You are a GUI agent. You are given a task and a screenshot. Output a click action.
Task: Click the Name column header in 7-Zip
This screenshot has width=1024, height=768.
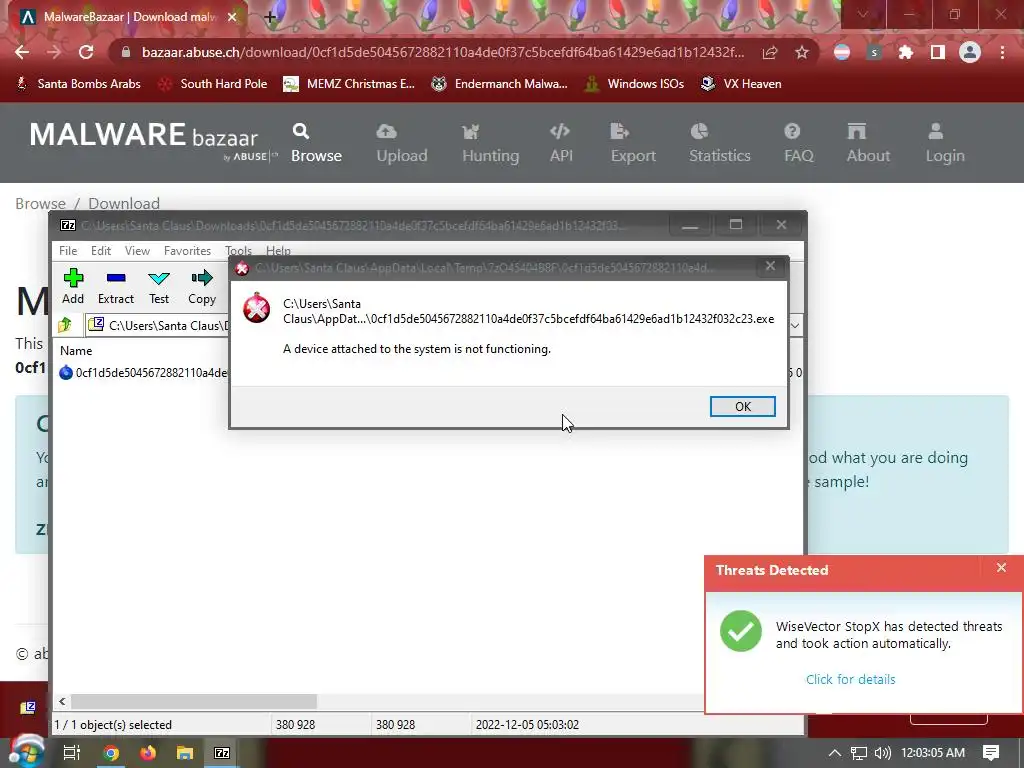pos(76,351)
